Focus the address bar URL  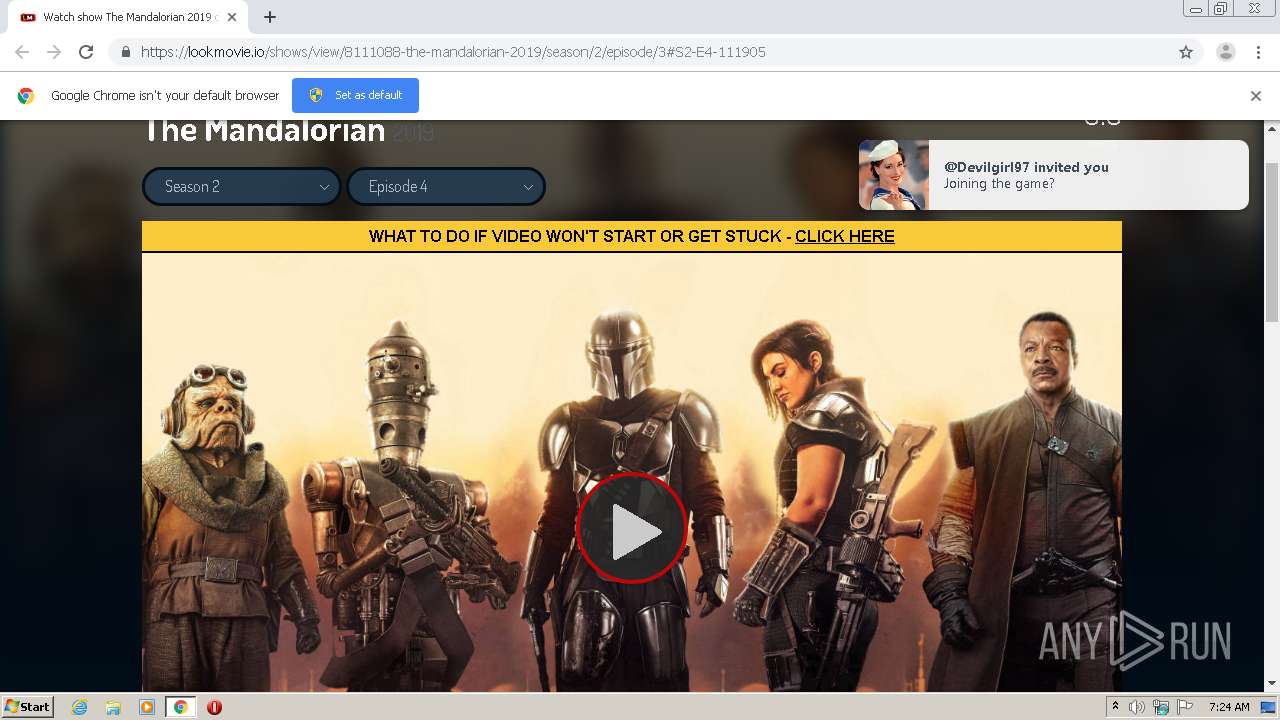453,52
